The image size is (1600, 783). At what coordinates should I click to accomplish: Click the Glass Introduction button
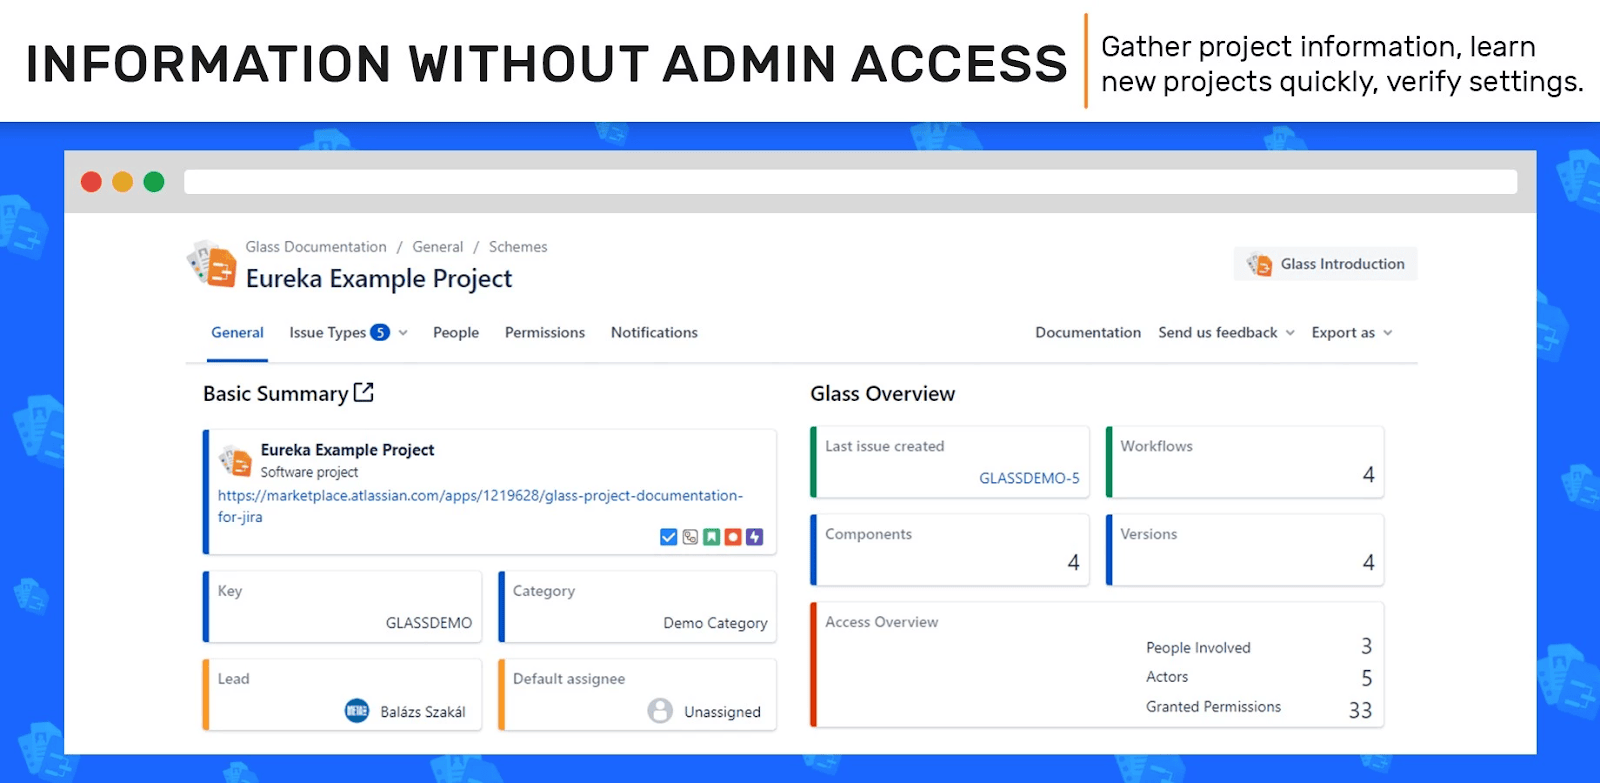1325,264
